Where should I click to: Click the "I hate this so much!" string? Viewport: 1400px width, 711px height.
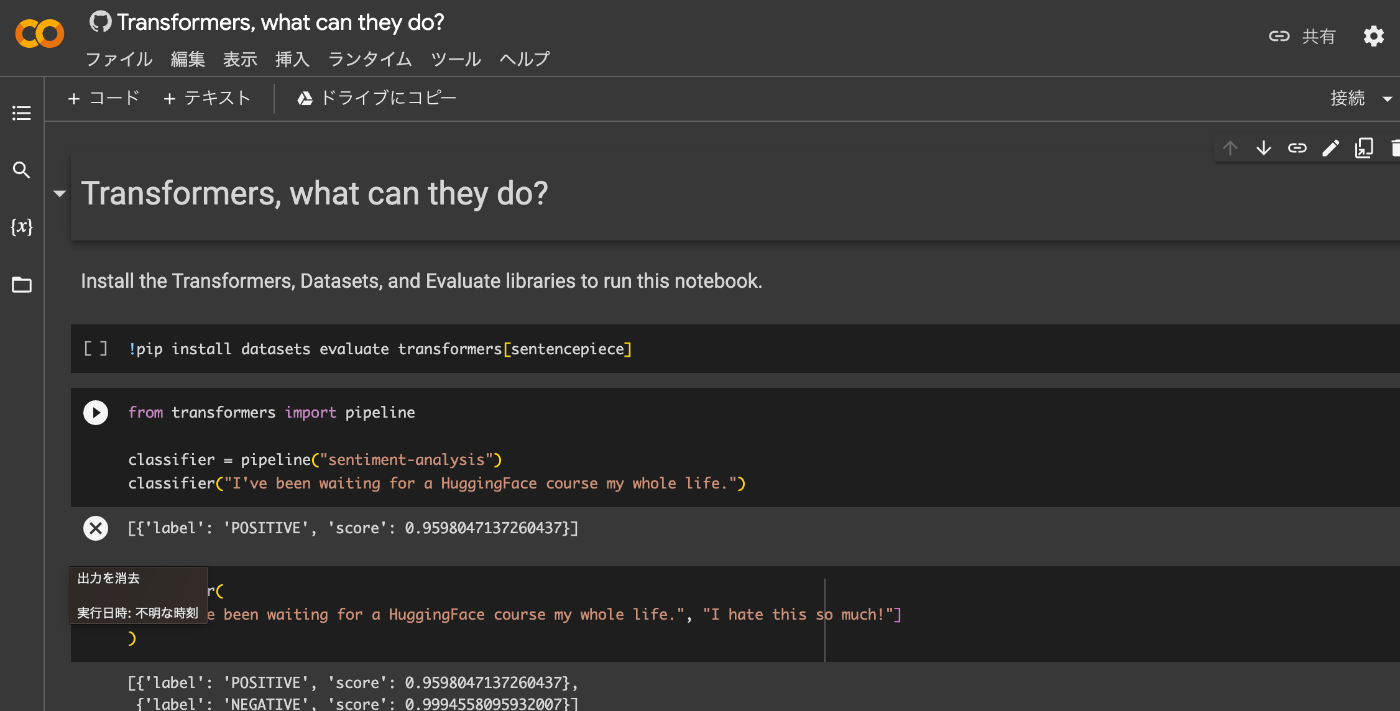798,614
